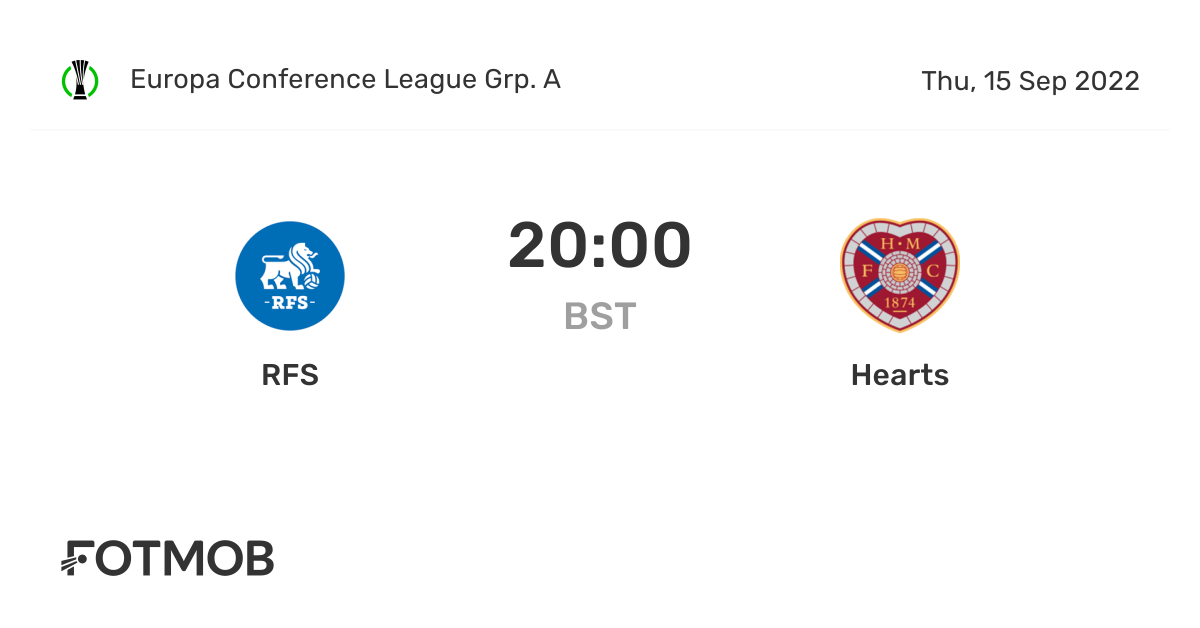Click the RFS lettering inside blue badge
Viewport: 1200px width, 628px height.
[290, 301]
